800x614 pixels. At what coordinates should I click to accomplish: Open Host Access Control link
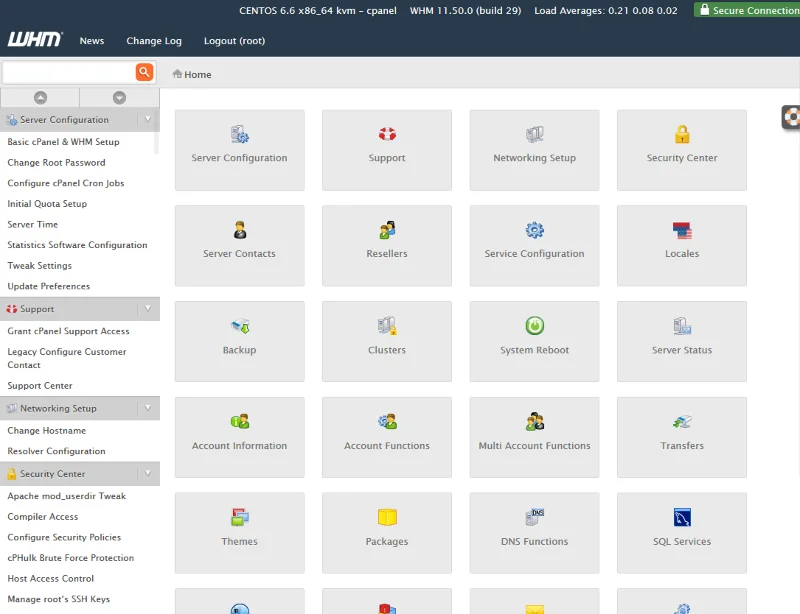click(51, 579)
